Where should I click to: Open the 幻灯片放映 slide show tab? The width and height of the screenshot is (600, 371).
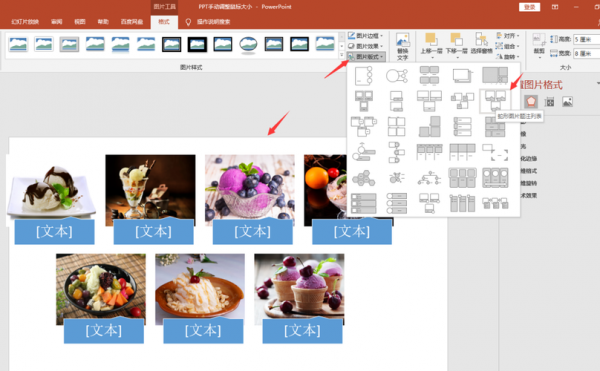click(x=25, y=22)
